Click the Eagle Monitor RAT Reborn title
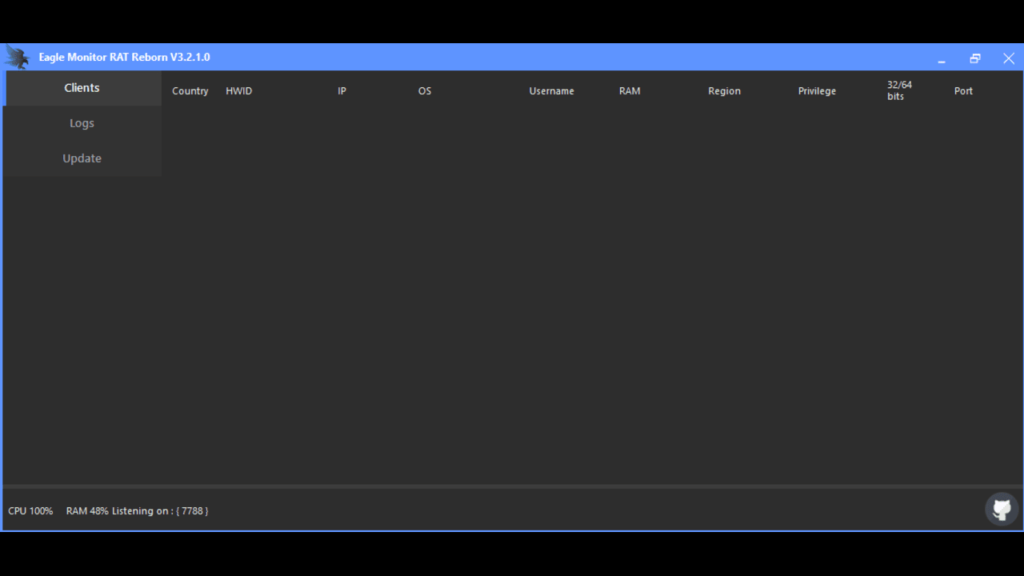 124,57
